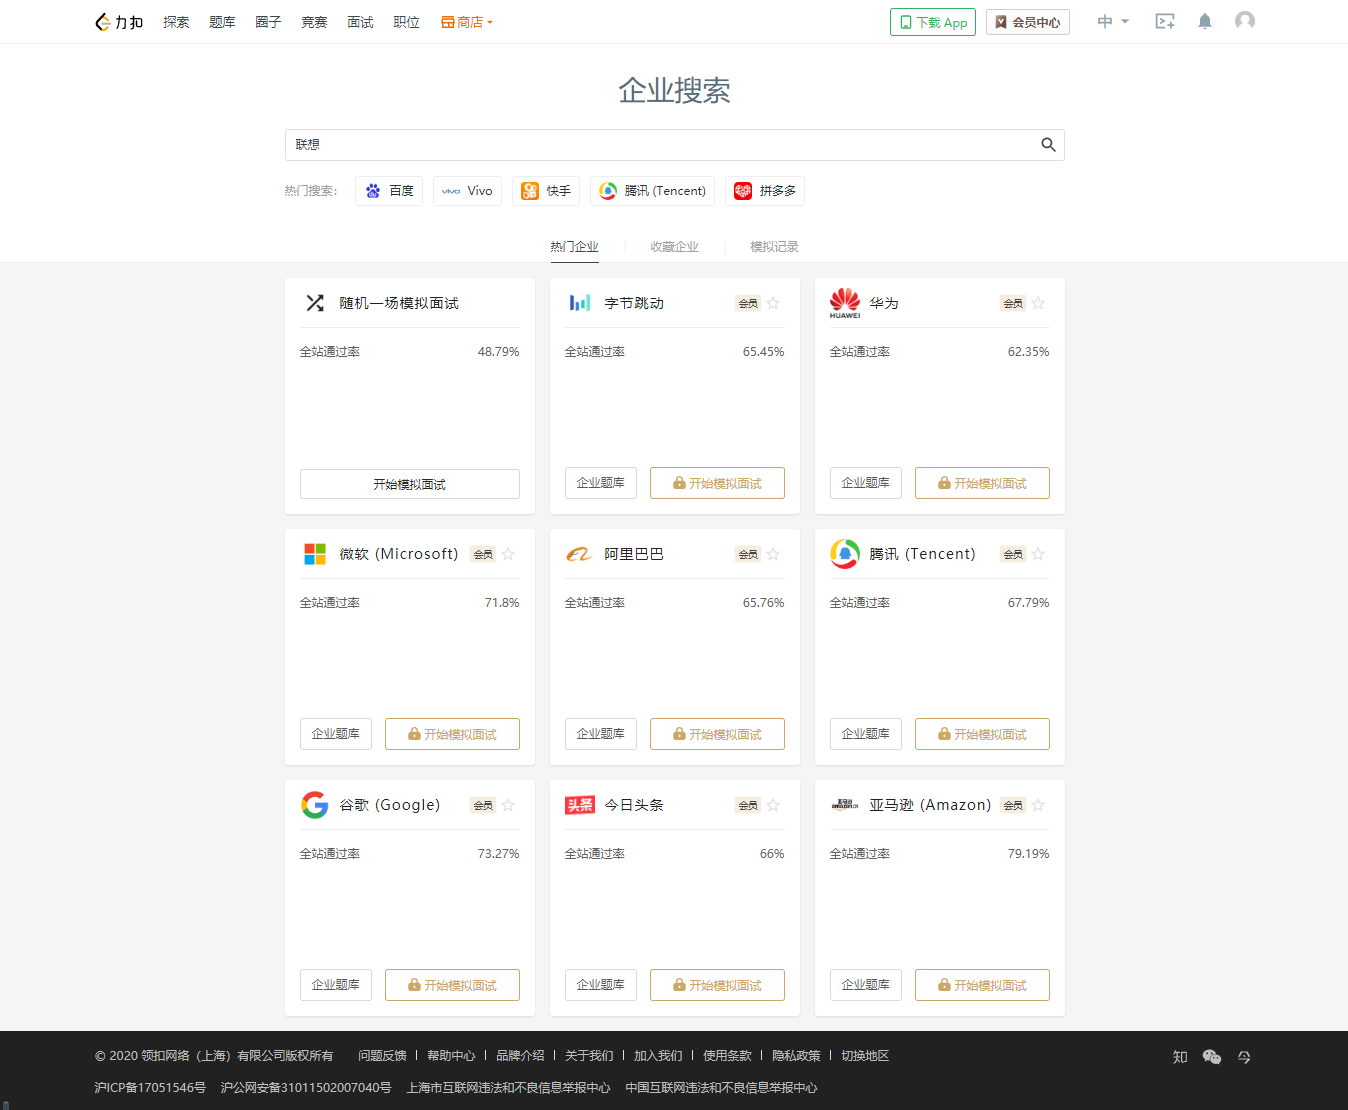The image size is (1348, 1110).
Task: Open the 中 language dropdown
Action: tap(1112, 21)
